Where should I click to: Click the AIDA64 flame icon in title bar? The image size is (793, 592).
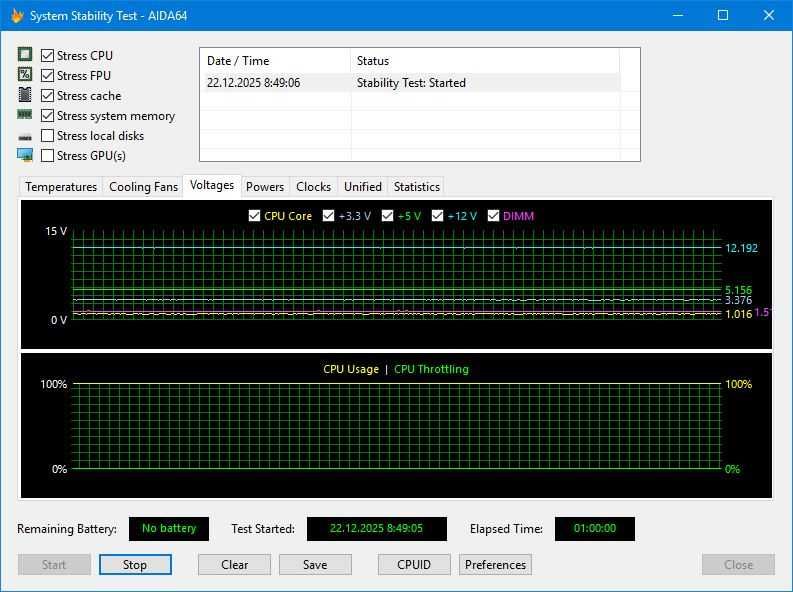tap(17, 16)
